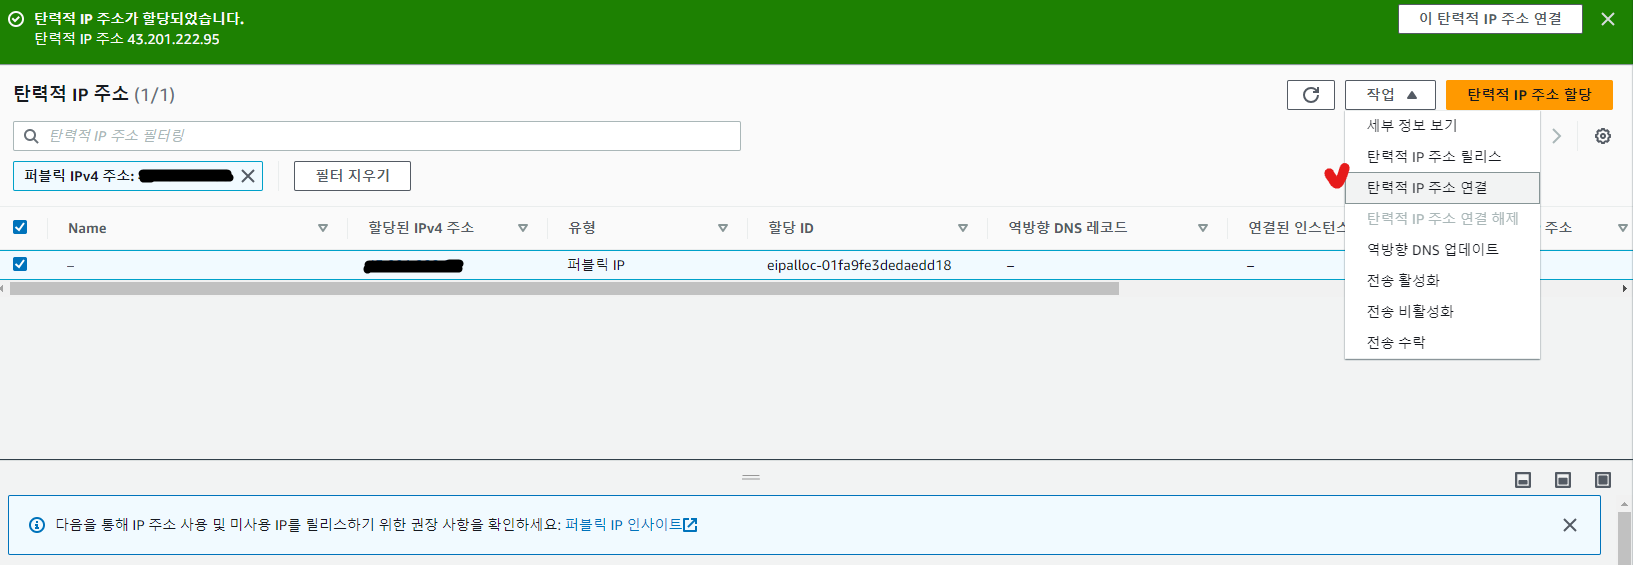Select 탄력적 IP 주소 연결 menu item
Image resolution: width=1640 pixels, height=565 pixels.
pos(1427,187)
